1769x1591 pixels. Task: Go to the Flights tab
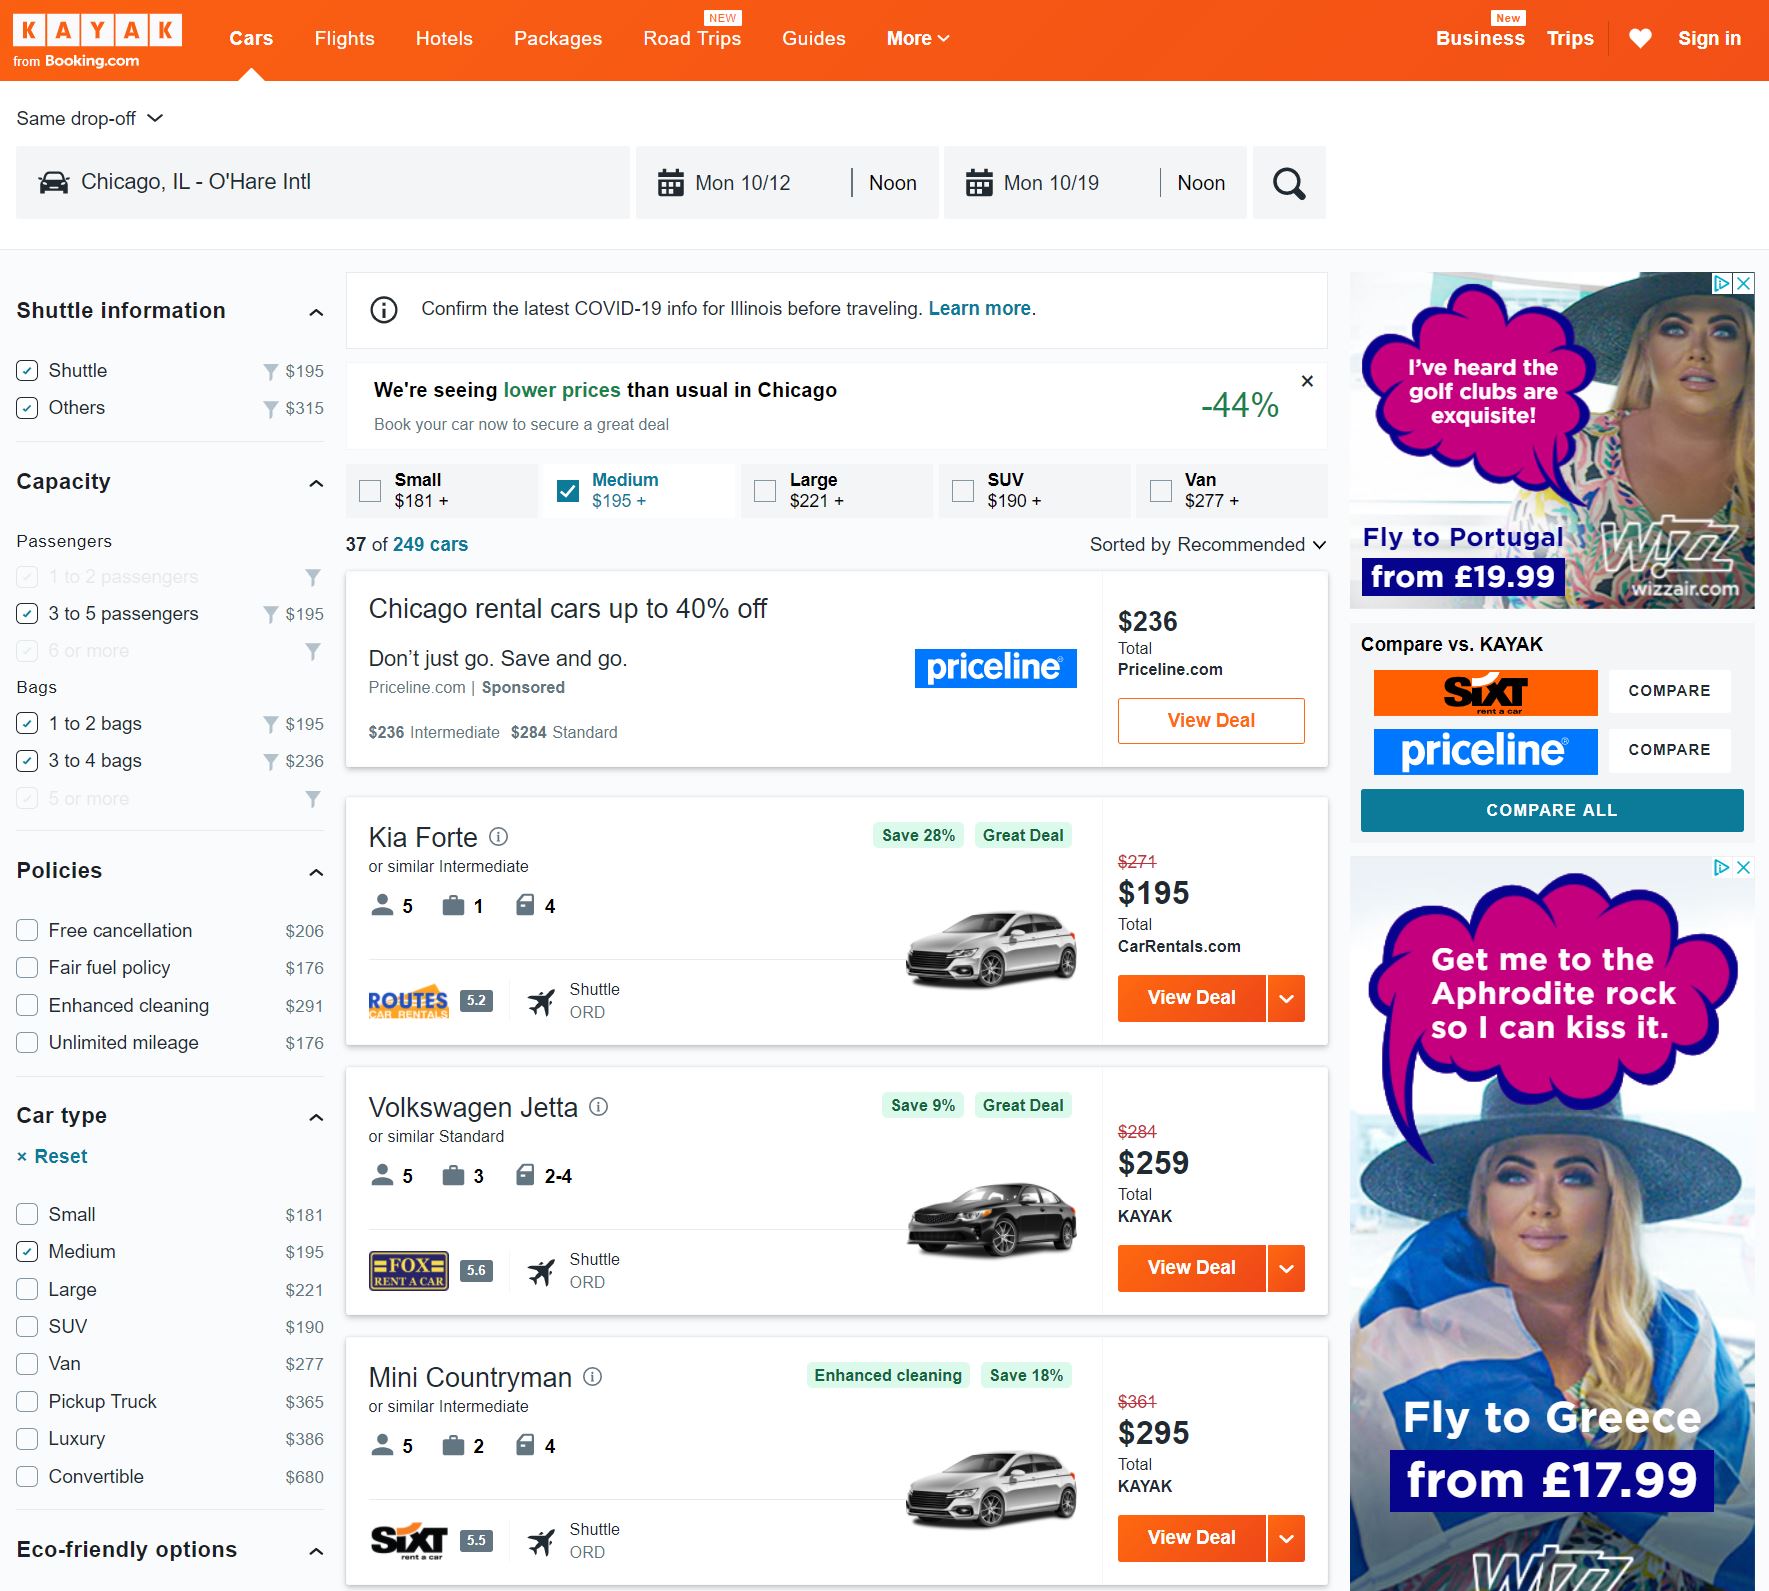pos(344,38)
